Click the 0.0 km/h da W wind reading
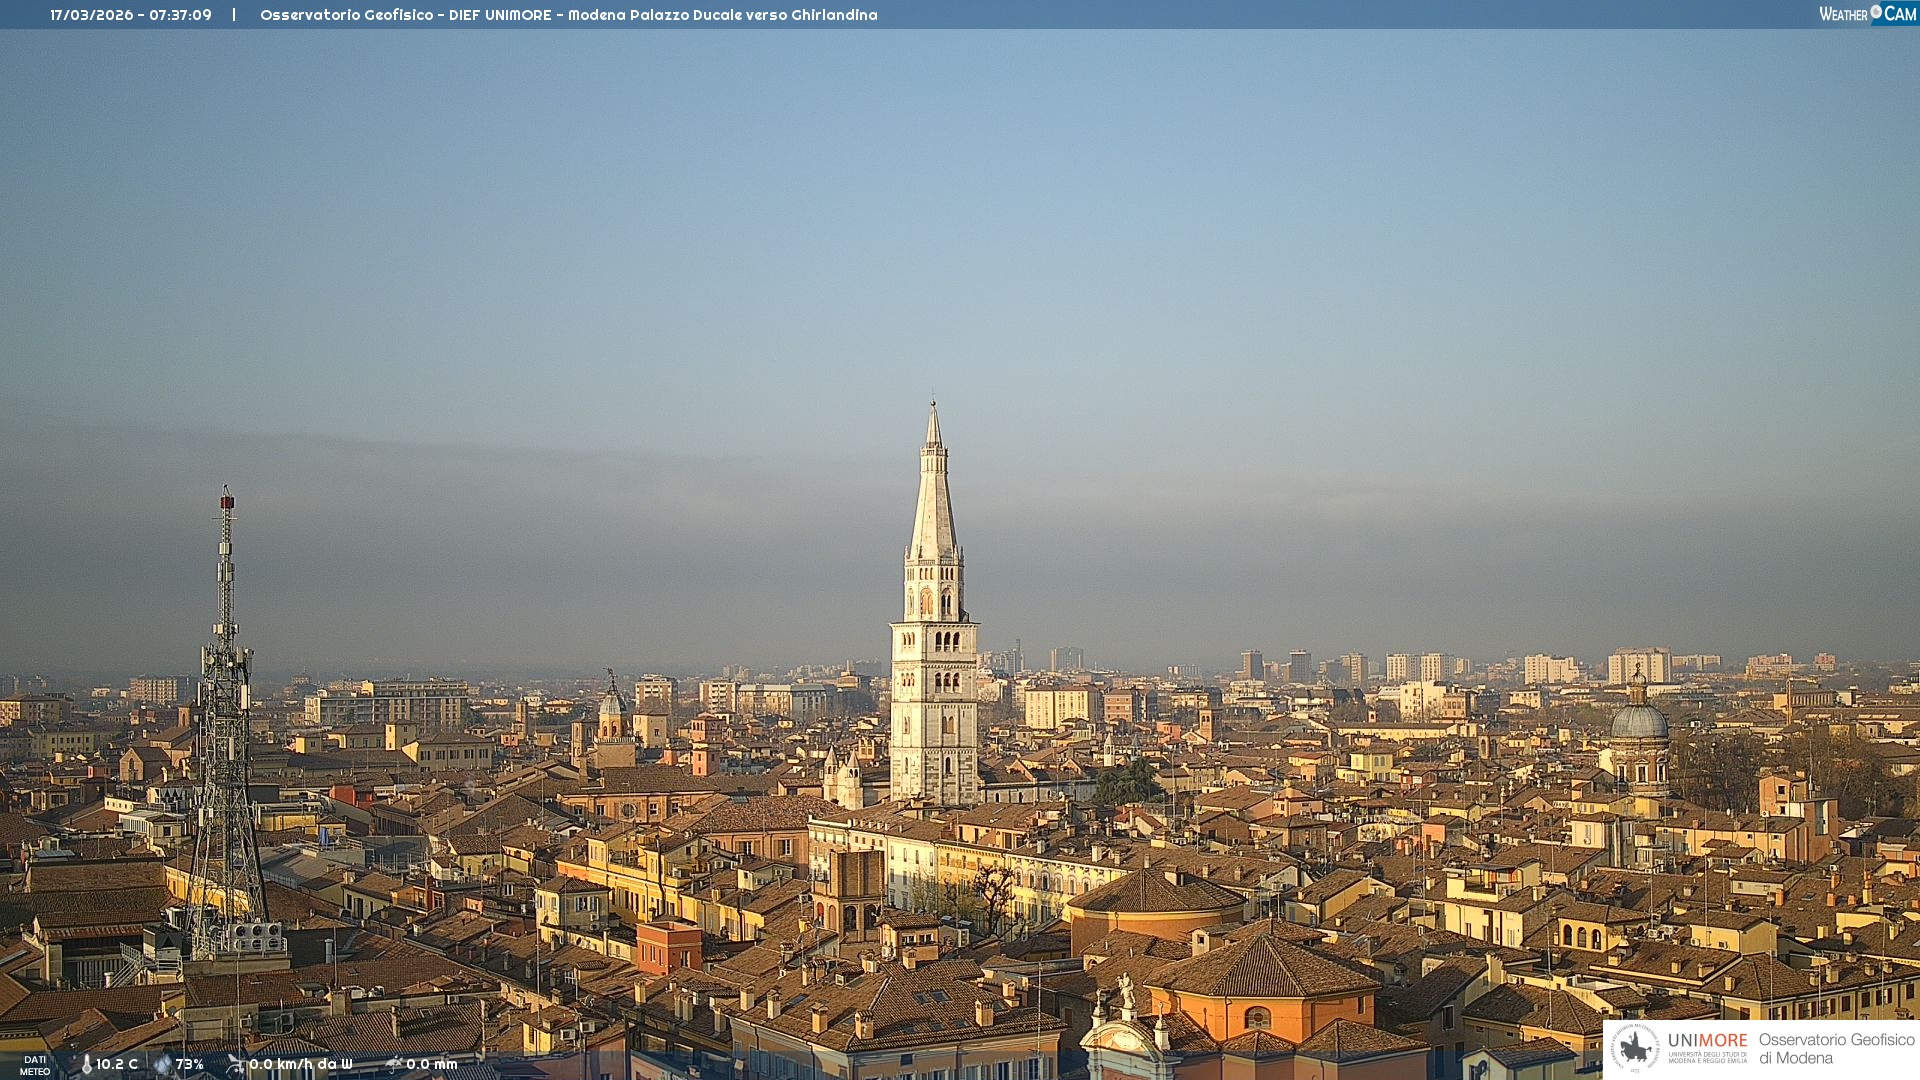 tap(301, 1065)
